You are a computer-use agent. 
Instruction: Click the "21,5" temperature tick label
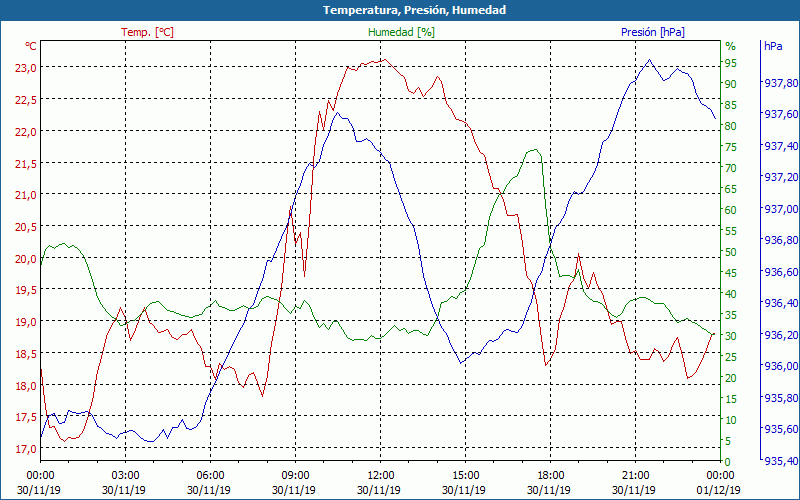click(x=26, y=163)
